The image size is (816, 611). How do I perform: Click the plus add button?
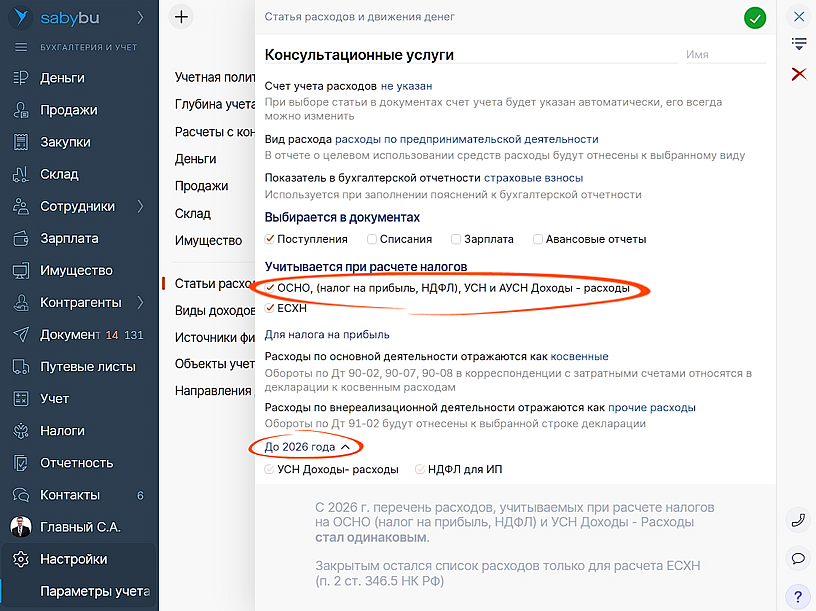point(181,16)
